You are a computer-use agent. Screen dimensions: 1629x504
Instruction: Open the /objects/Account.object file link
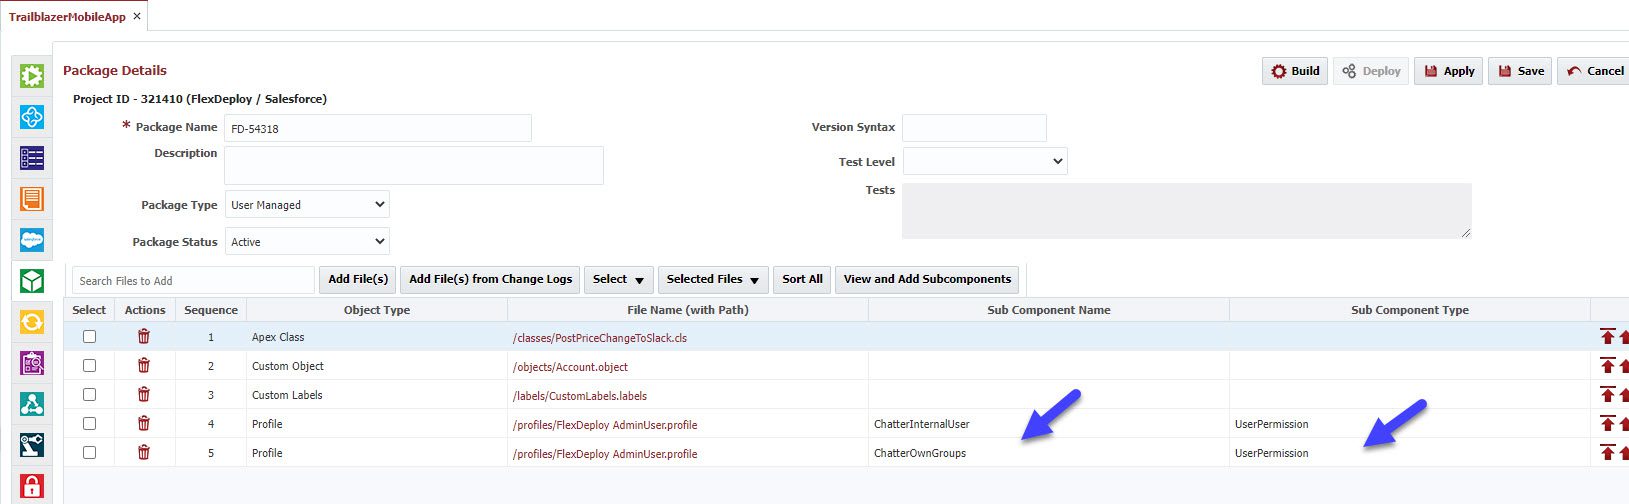coord(571,367)
